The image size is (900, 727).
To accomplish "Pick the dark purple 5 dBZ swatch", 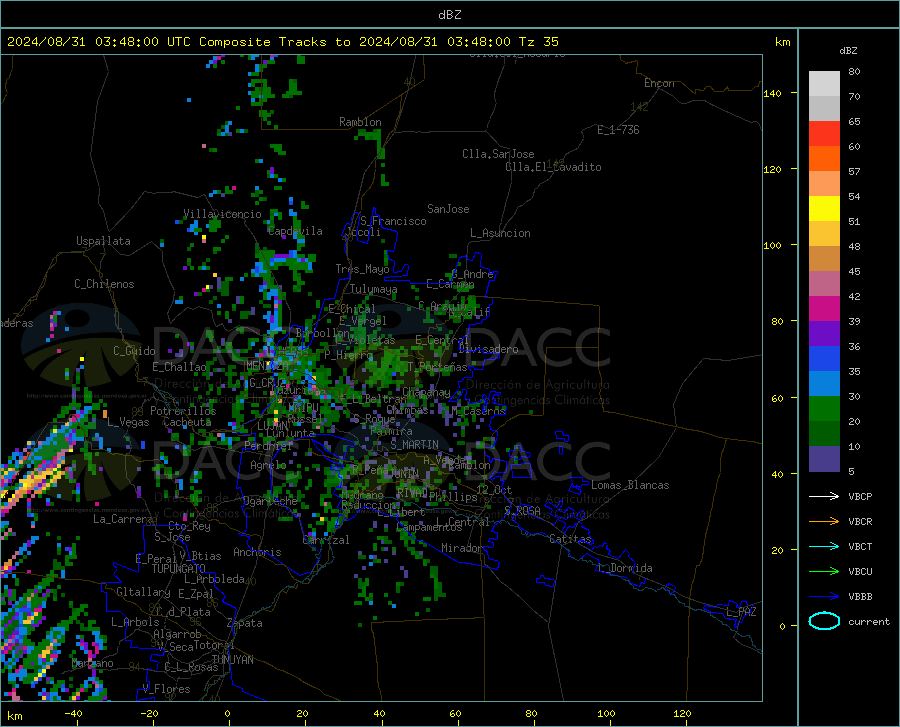I will 824,458.
